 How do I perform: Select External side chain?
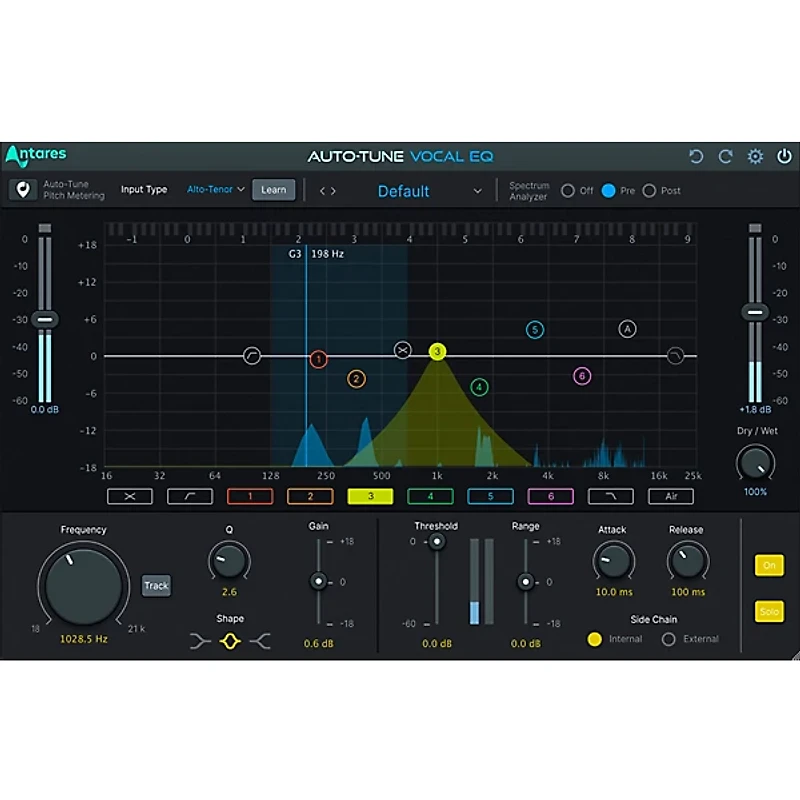coord(668,639)
